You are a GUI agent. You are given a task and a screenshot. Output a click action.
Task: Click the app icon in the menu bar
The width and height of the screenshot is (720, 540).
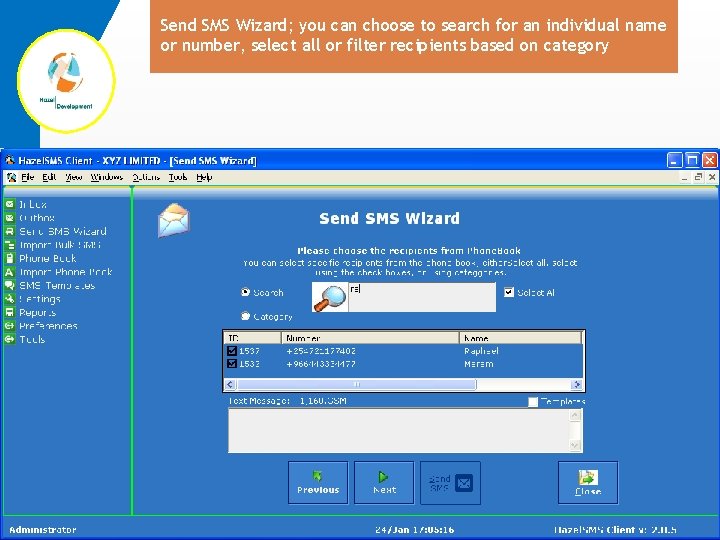11,177
